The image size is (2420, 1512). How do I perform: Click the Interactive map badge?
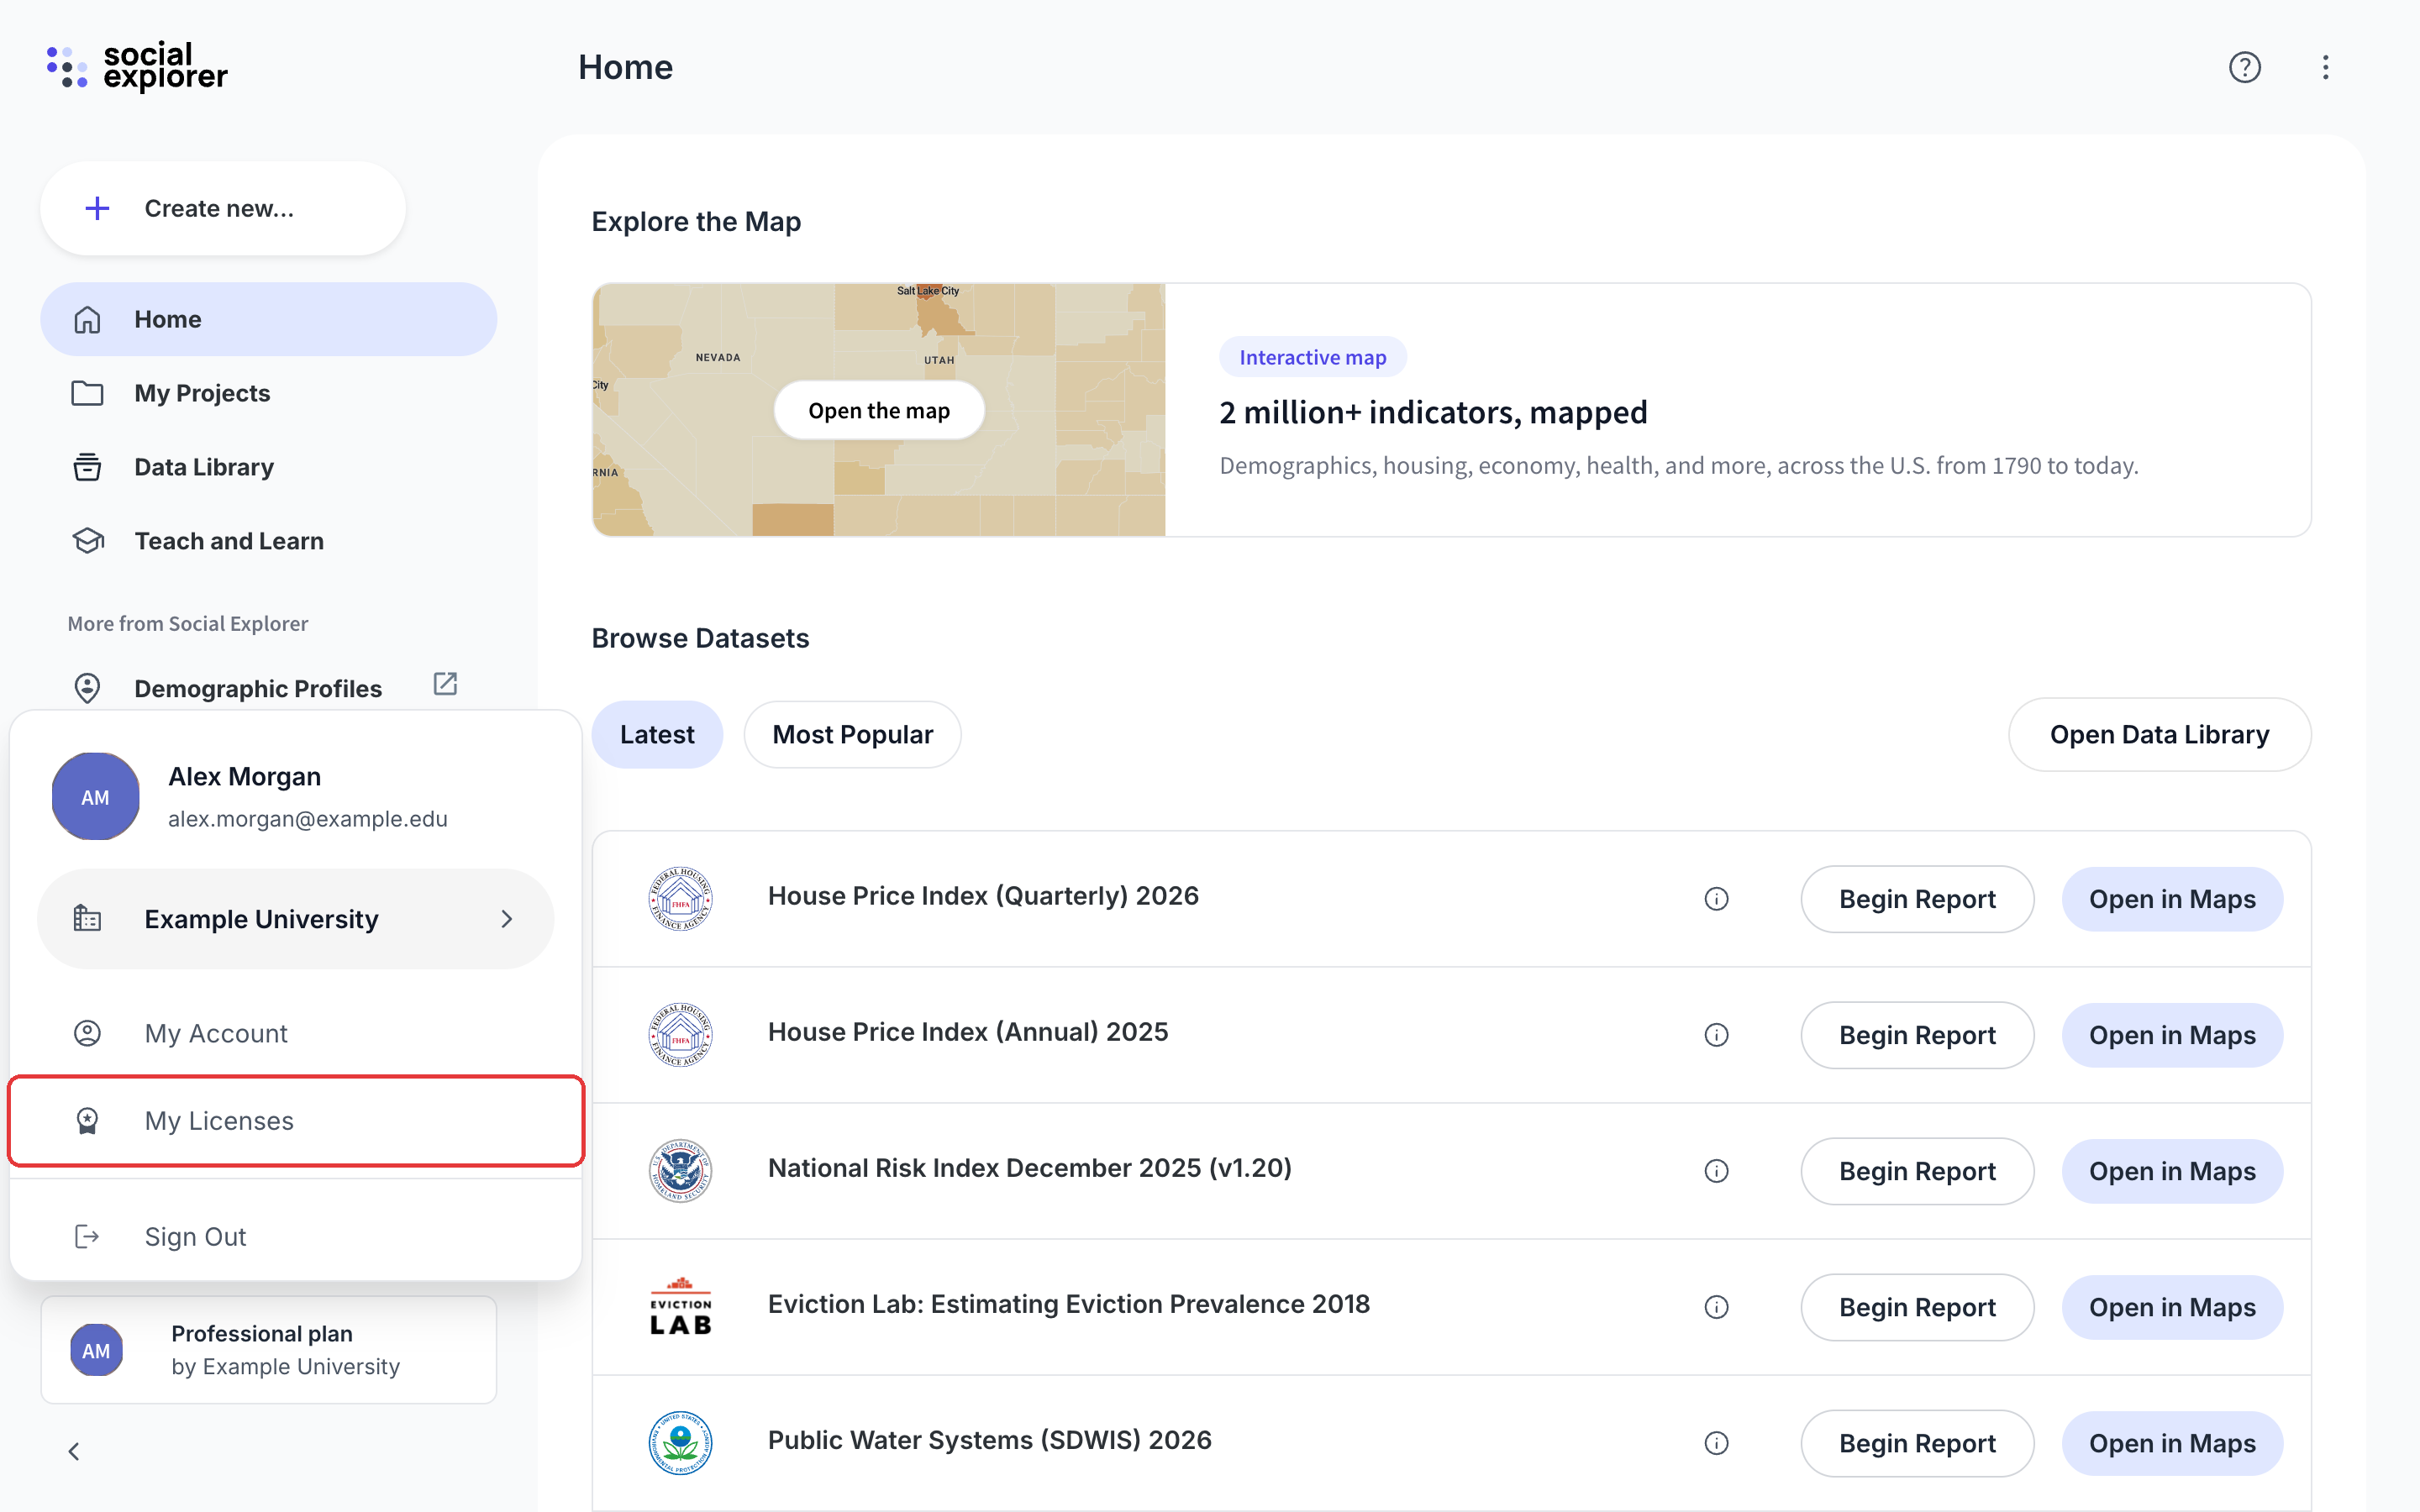pyautogui.click(x=1312, y=357)
